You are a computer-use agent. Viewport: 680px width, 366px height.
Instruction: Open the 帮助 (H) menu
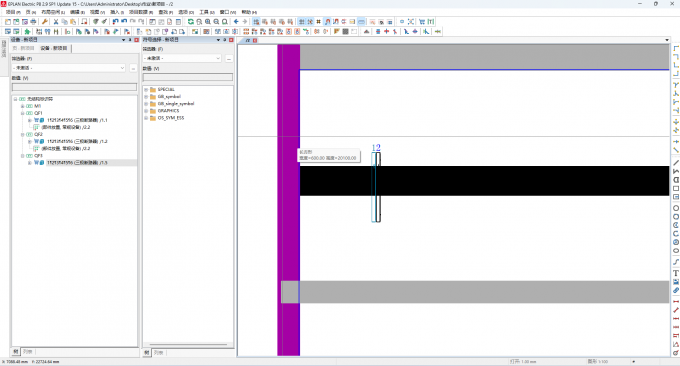point(249,12)
